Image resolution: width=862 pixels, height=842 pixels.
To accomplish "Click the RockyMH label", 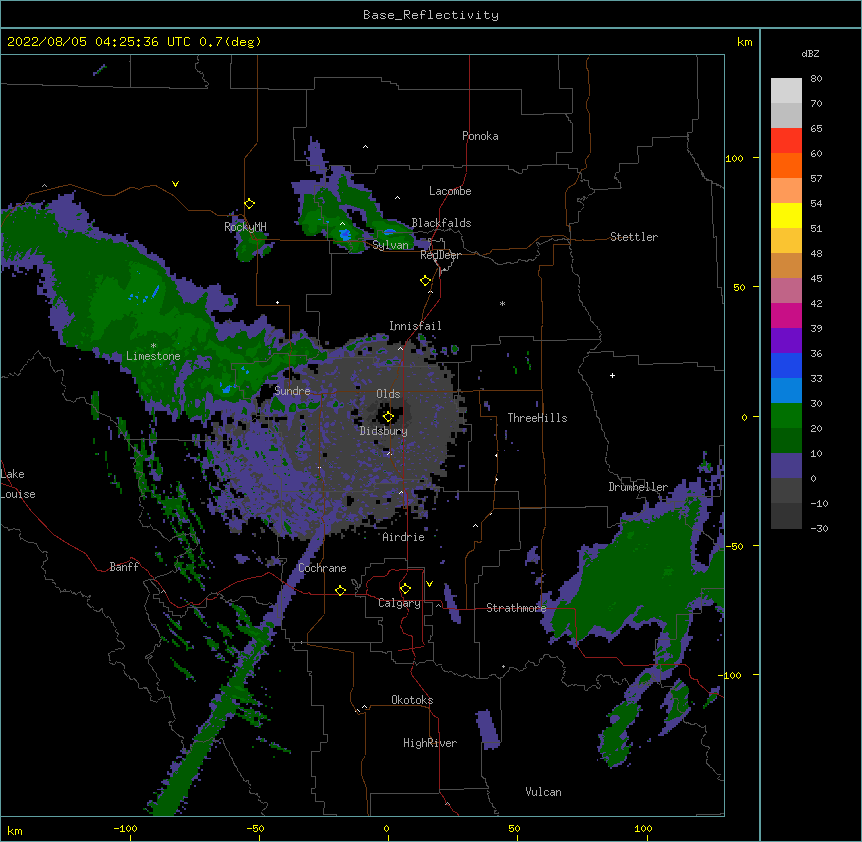I will pos(245,226).
